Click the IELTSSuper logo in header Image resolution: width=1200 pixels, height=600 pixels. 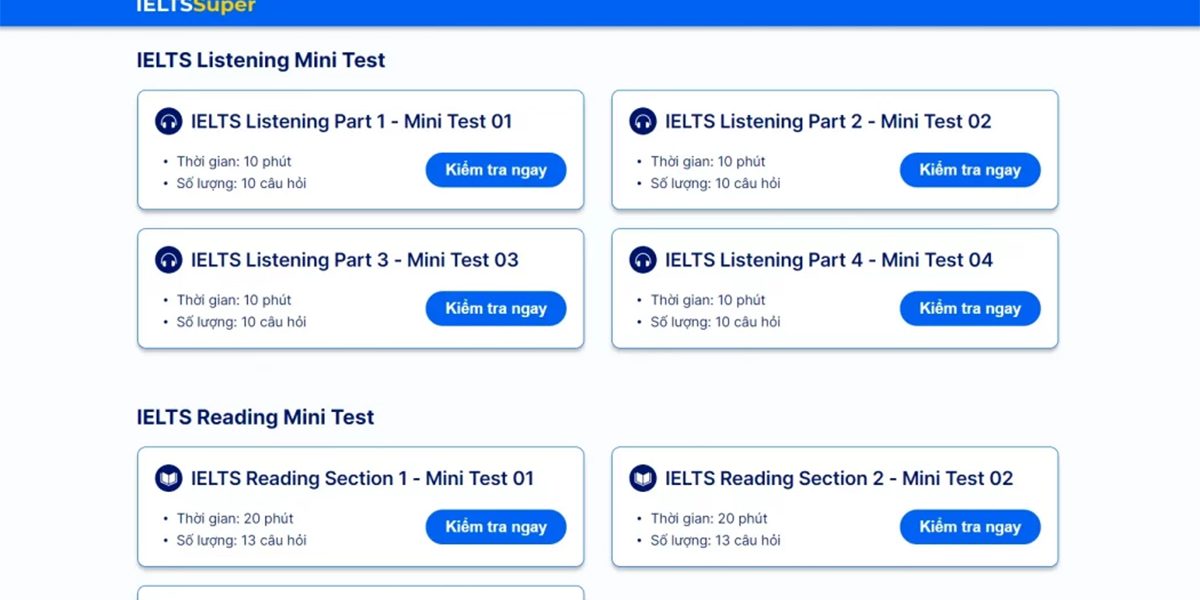(x=196, y=7)
